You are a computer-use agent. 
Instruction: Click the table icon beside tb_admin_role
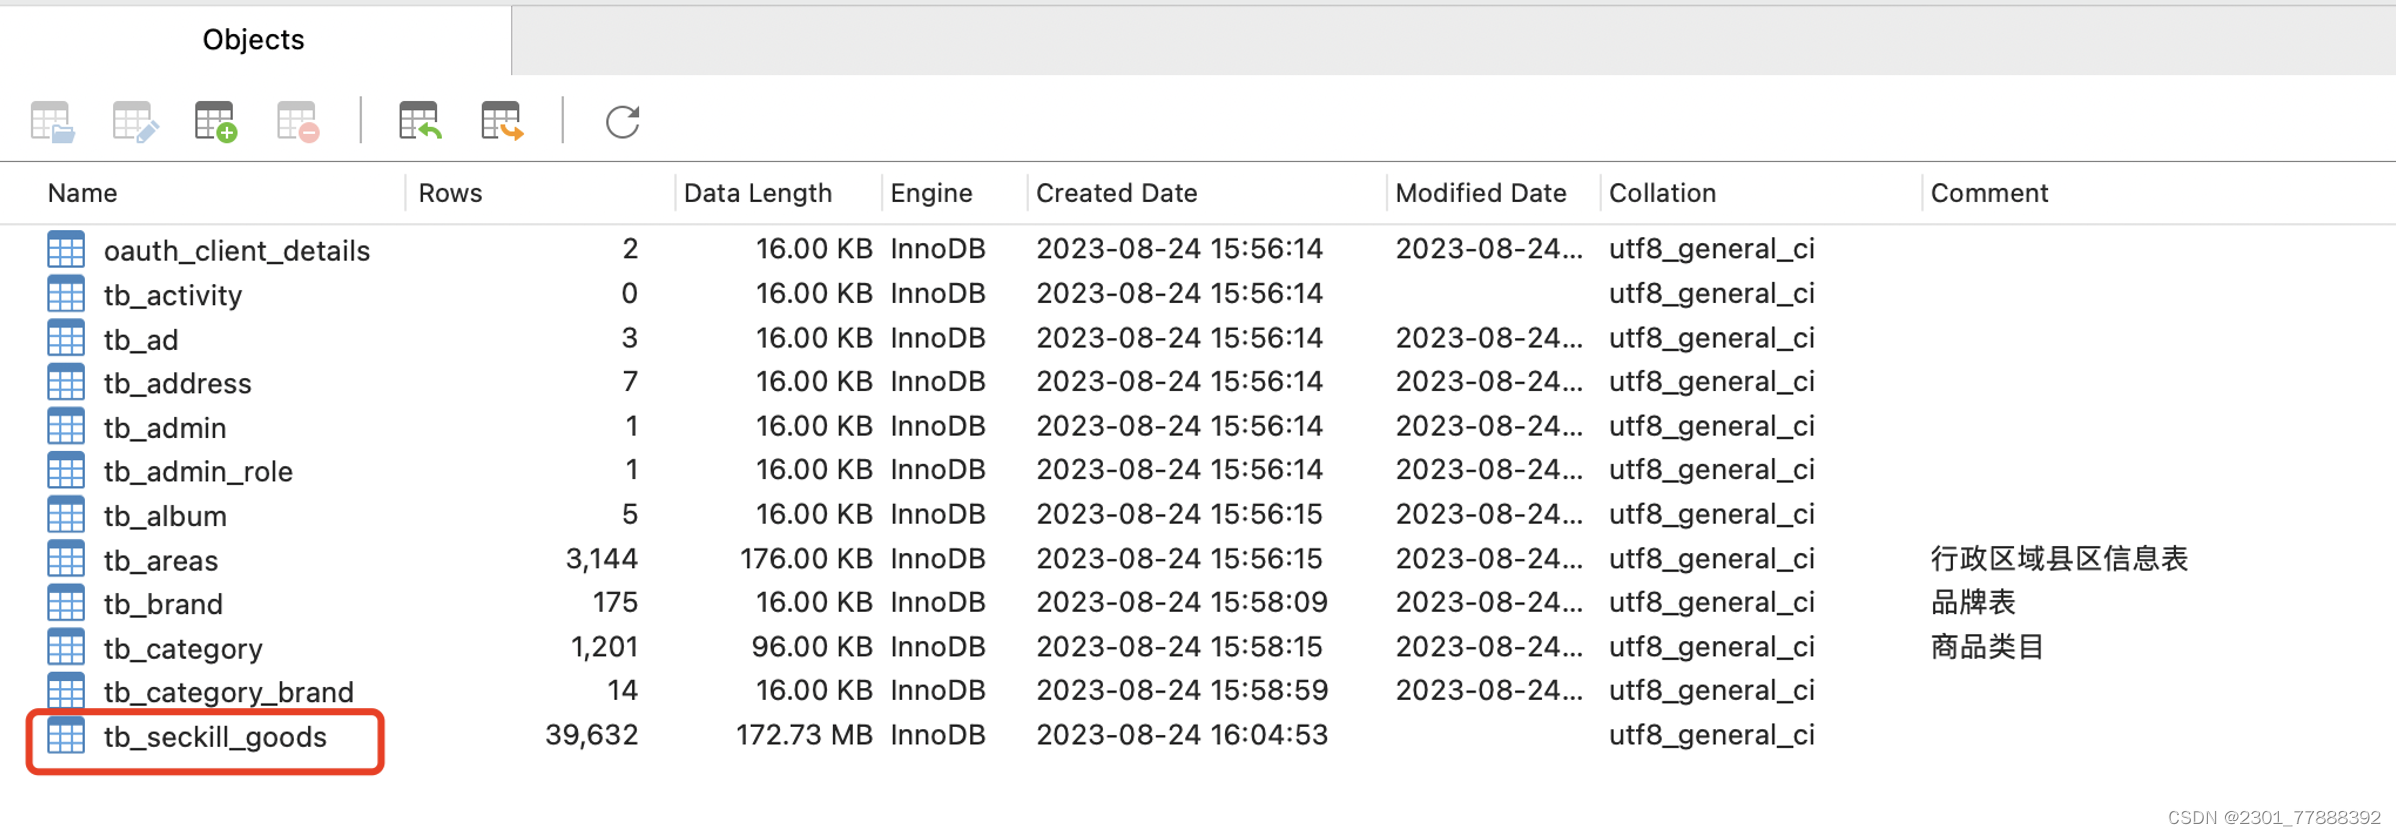click(x=66, y=470)
